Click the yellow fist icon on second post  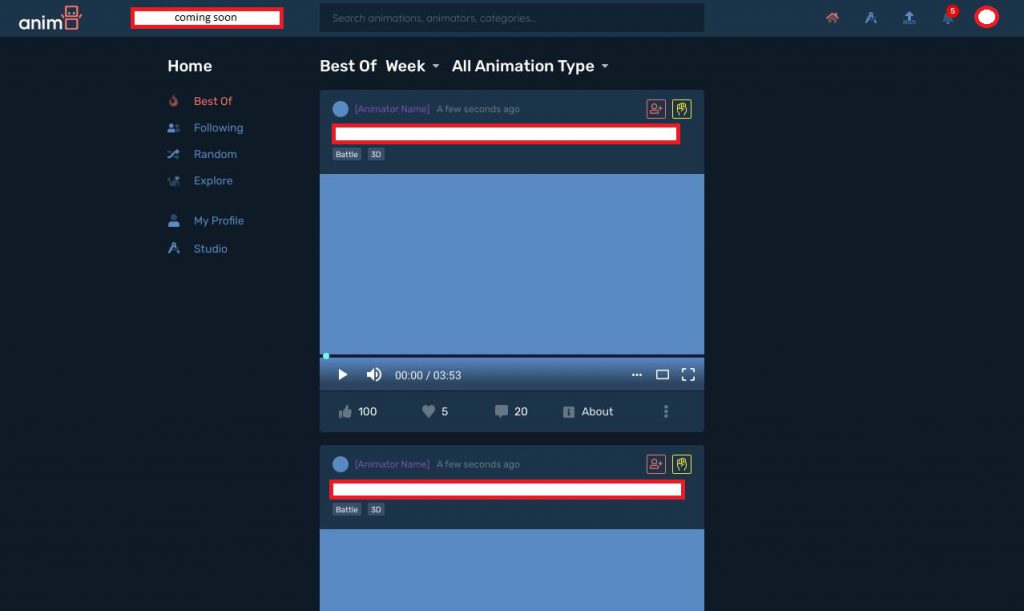click(x=681, y=464)
